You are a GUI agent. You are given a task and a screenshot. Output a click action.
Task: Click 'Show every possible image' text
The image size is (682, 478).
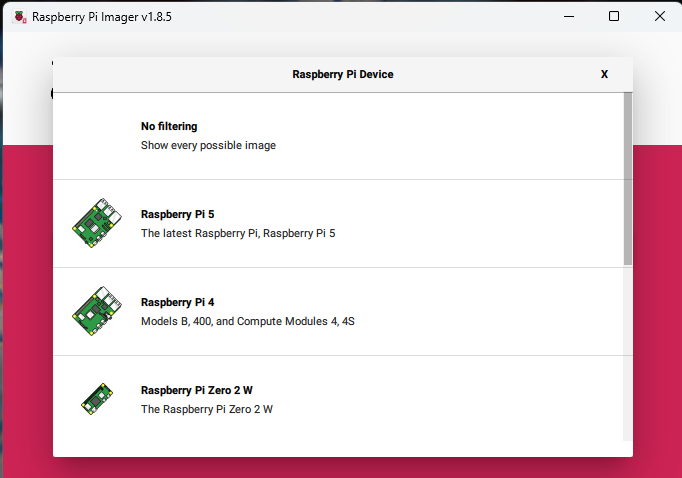tap(208, 145)
